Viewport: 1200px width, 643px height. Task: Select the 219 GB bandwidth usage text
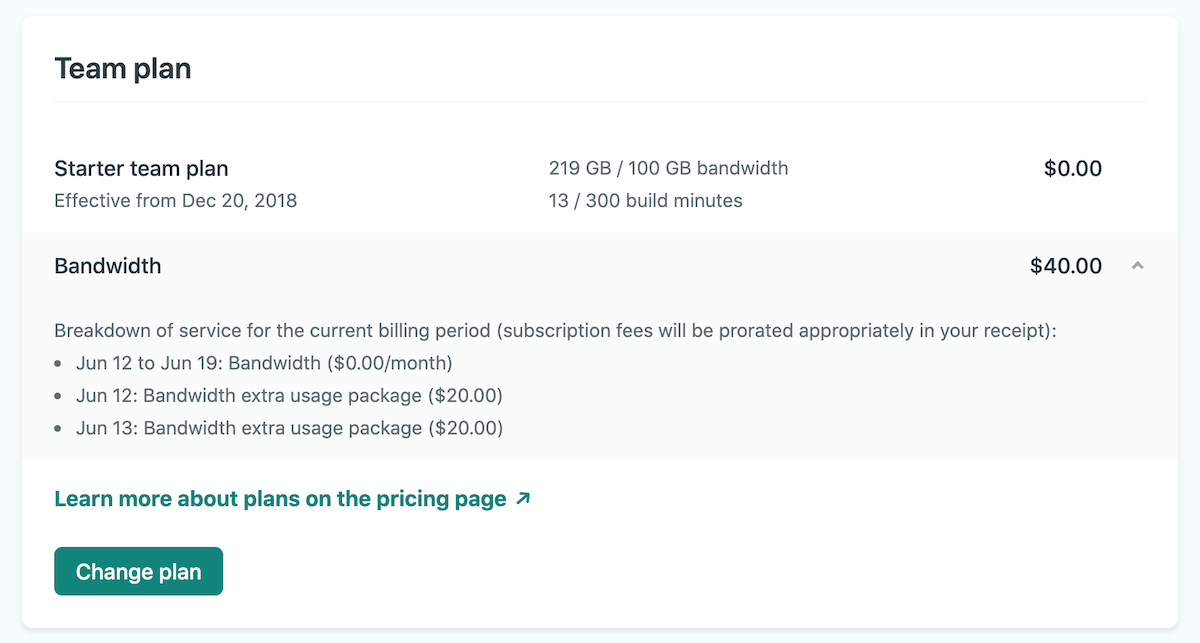click(668, 168)
